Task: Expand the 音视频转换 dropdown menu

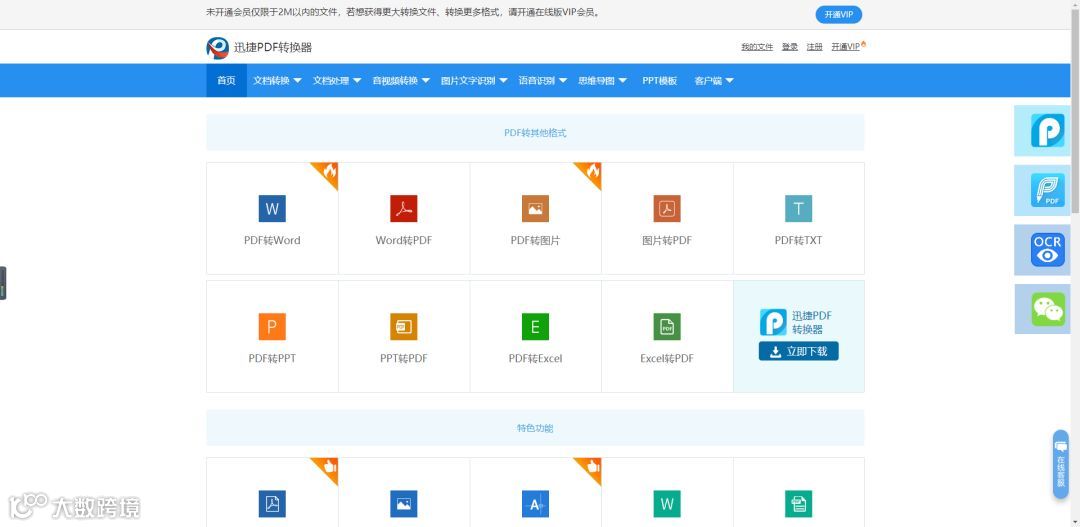Action: (401, 81)
